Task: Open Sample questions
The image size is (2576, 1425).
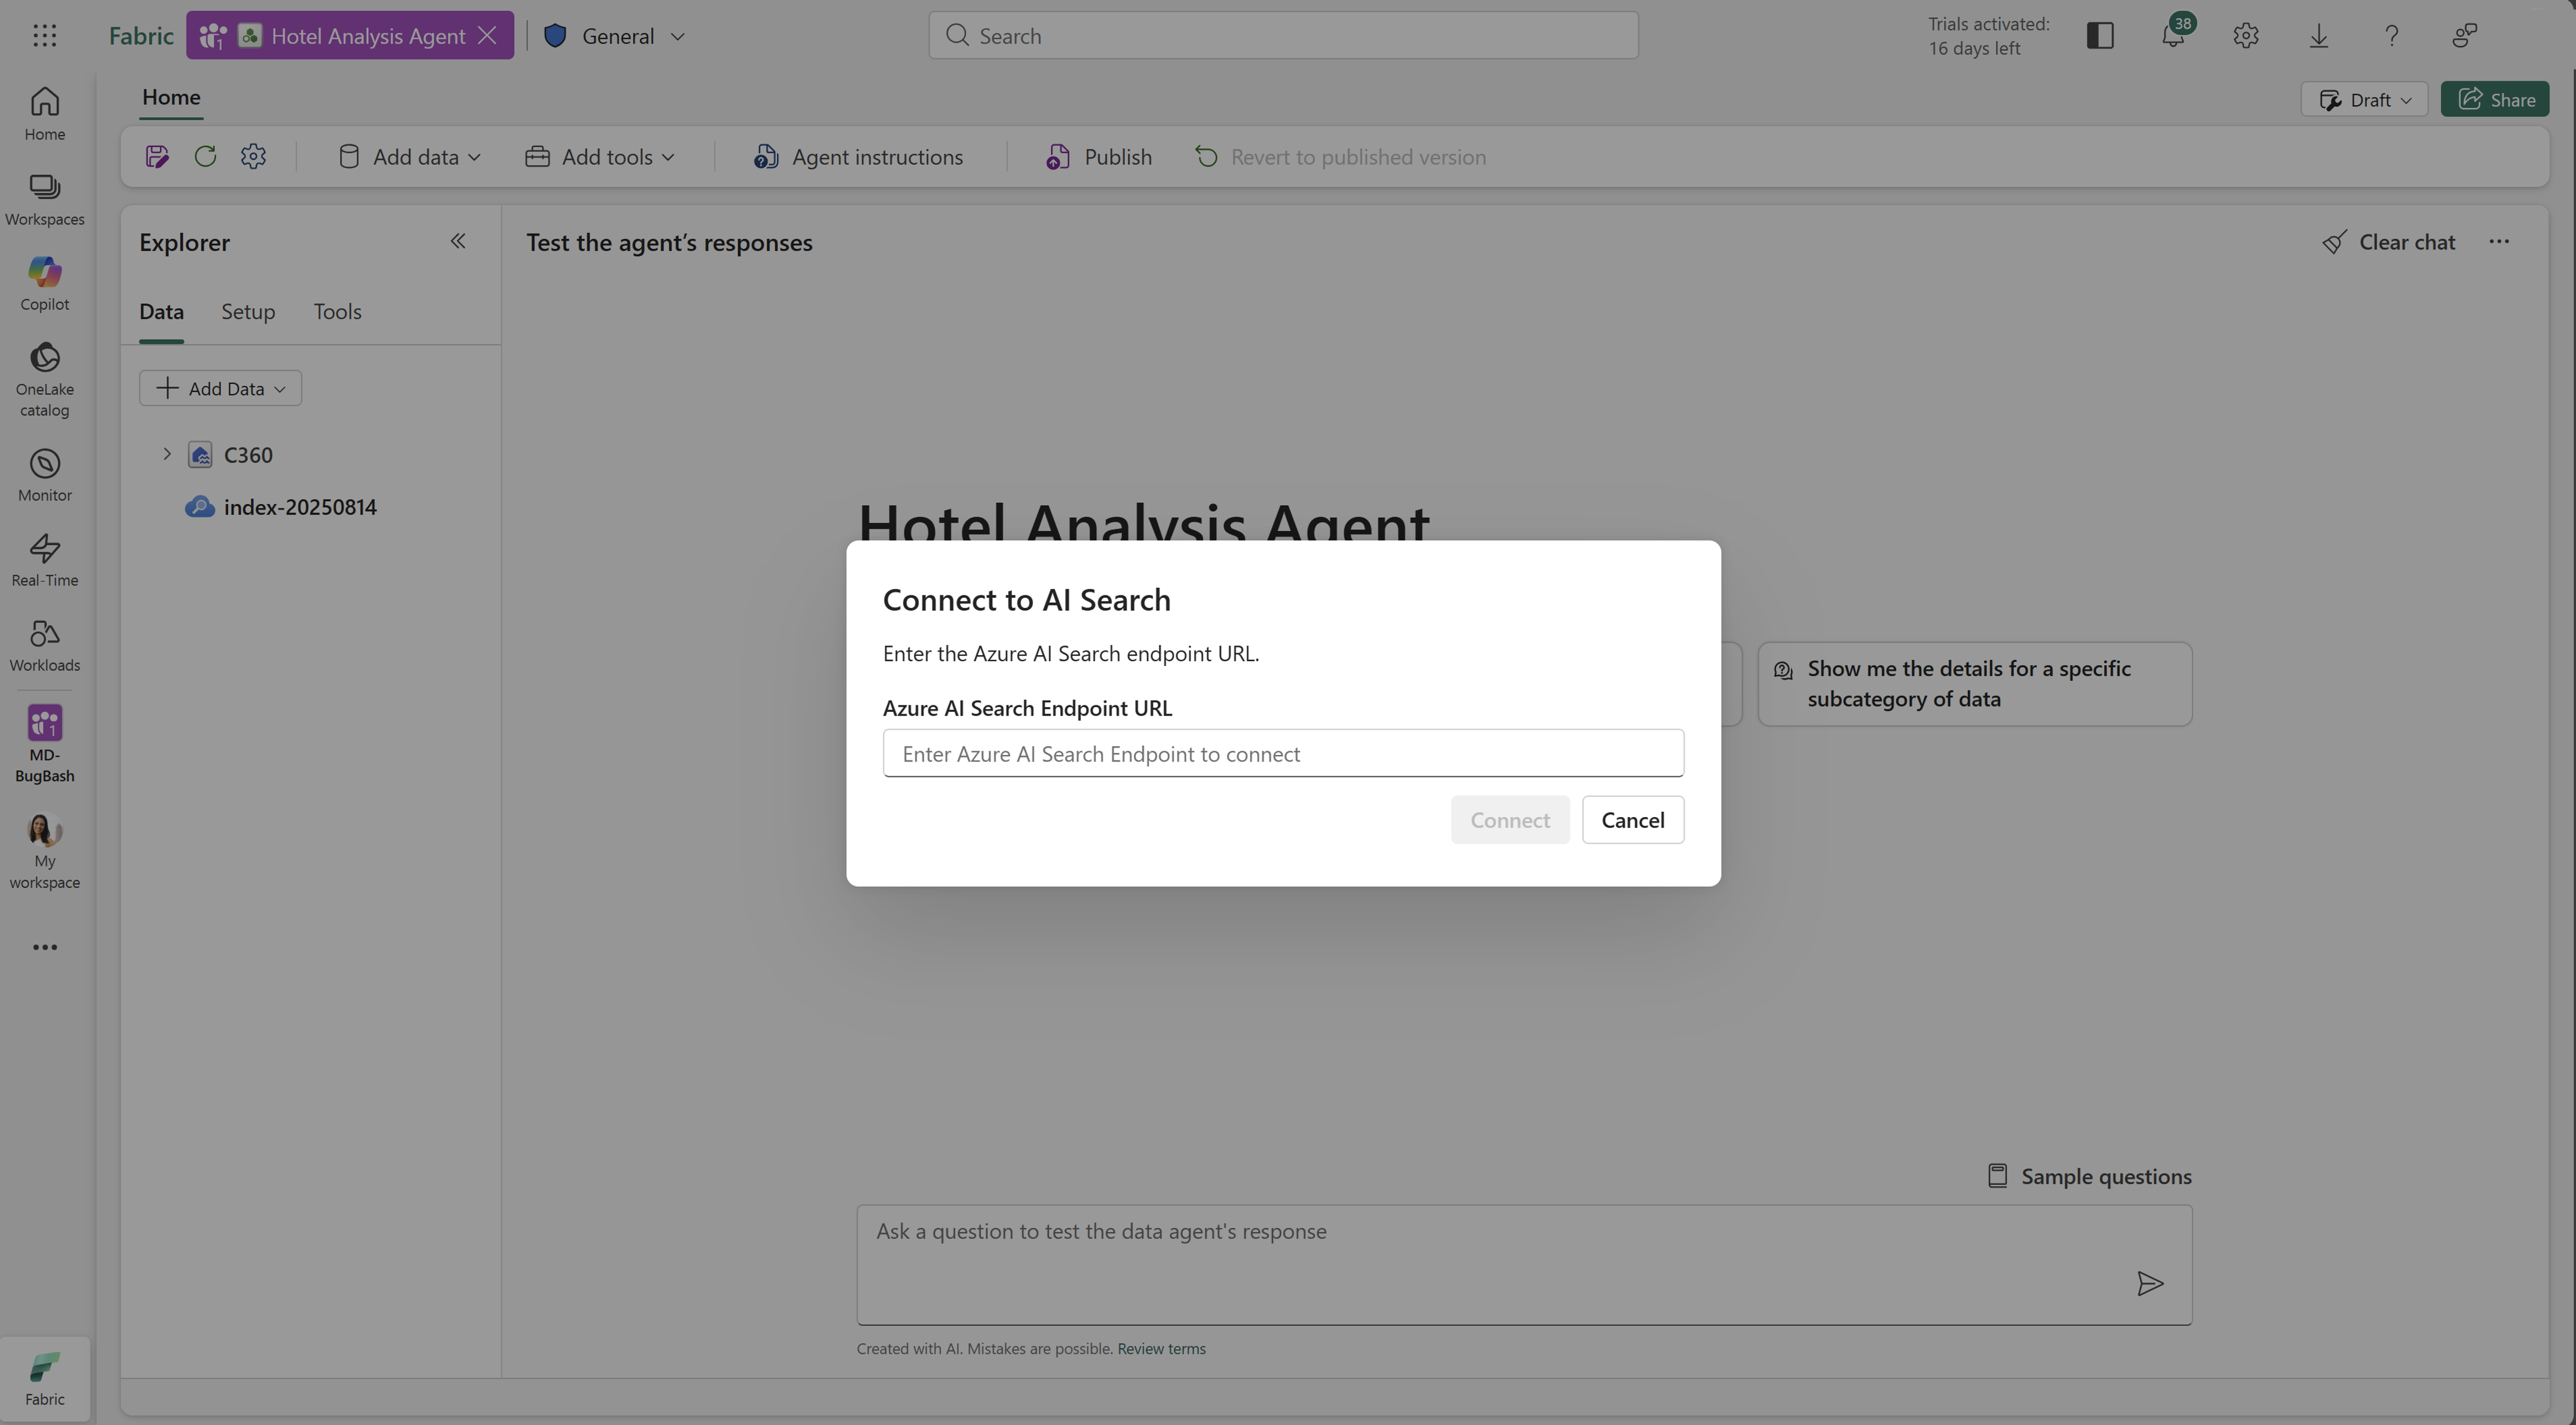Action: [x=2089, y=1176]
